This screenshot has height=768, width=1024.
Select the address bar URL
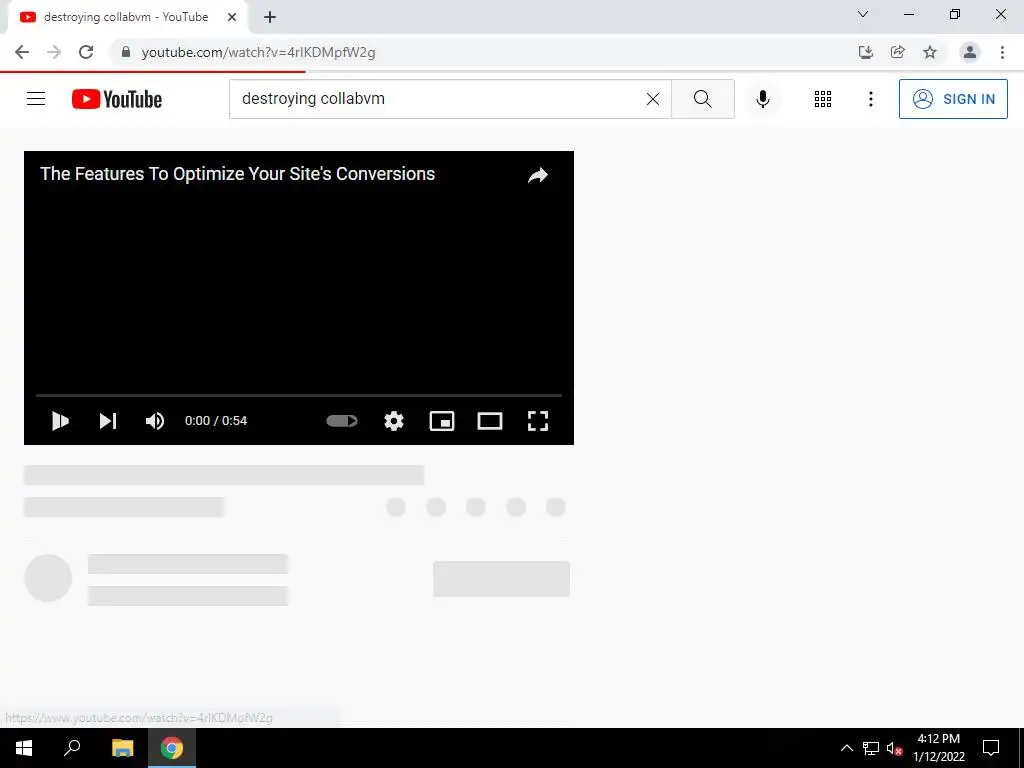[258, 52]
